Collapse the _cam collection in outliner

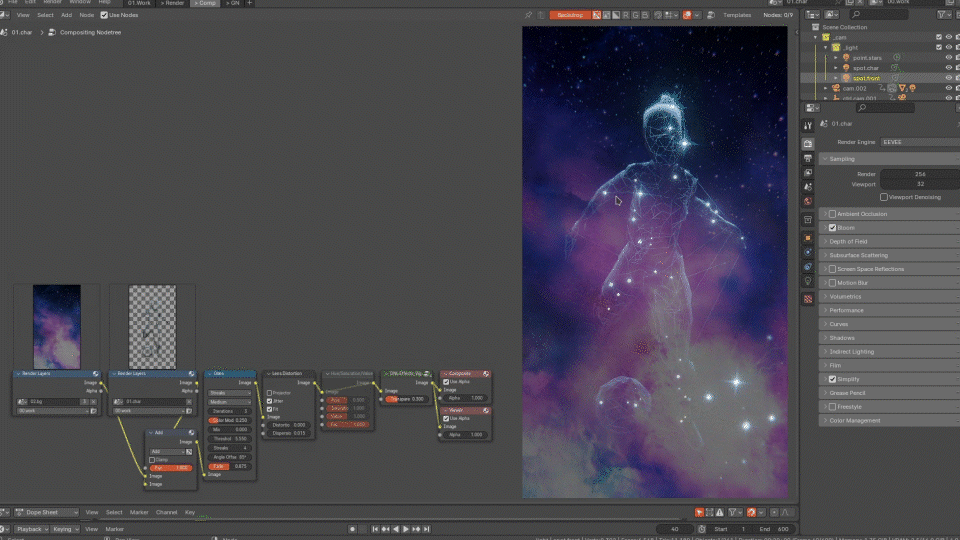816,37
